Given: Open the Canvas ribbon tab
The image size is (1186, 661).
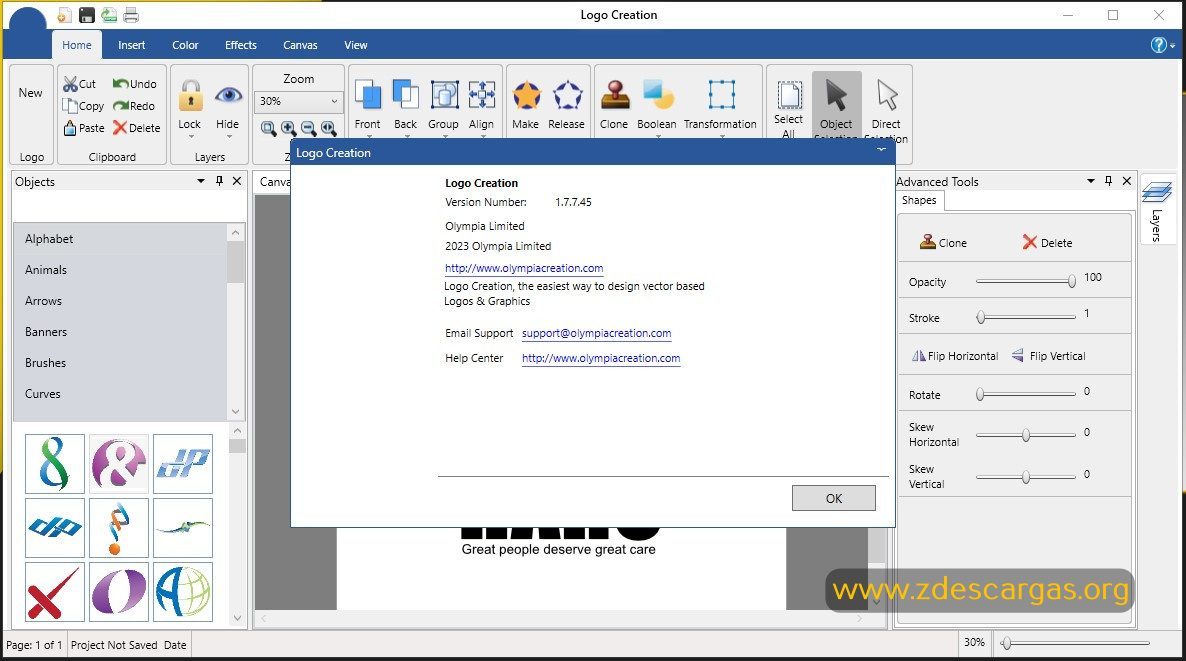Looking at the screenshot, I should tap(300, 45).
